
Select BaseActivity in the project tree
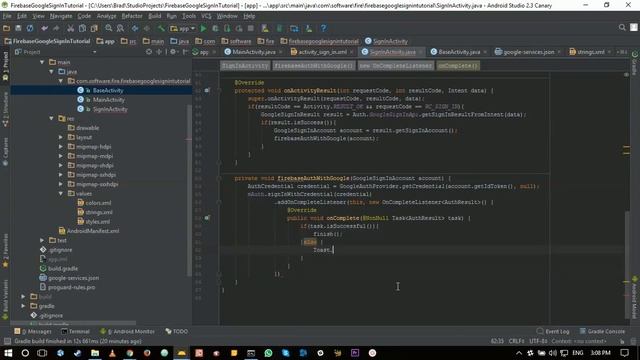click(108, 90)
